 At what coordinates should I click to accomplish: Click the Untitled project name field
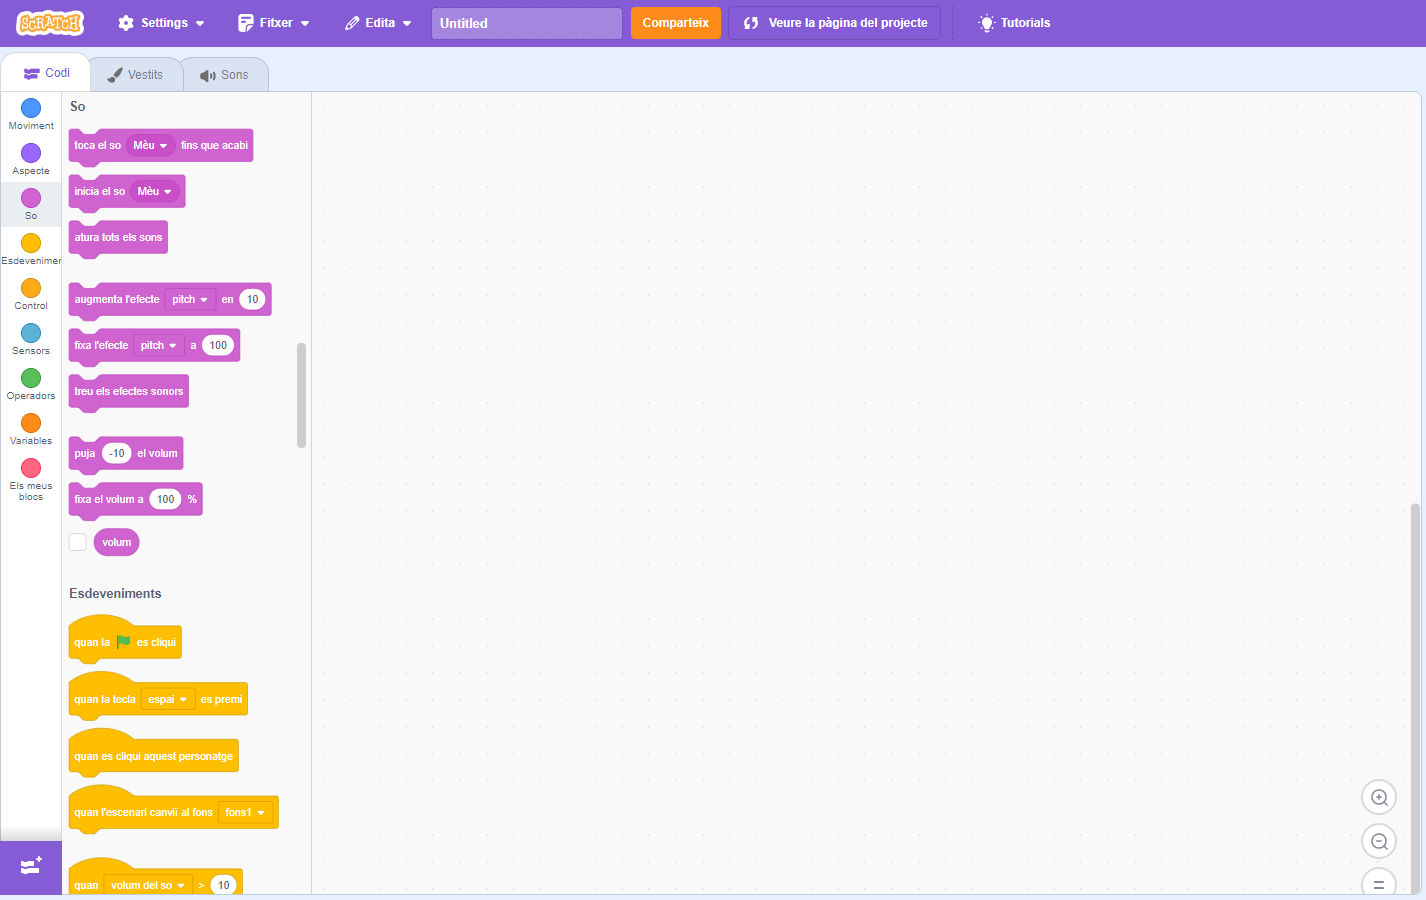pyautogui.click(x=526, y=23)
